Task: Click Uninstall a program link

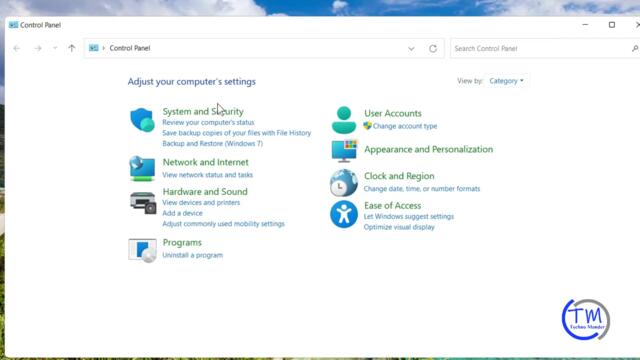Action: click(x=193, y=255)
